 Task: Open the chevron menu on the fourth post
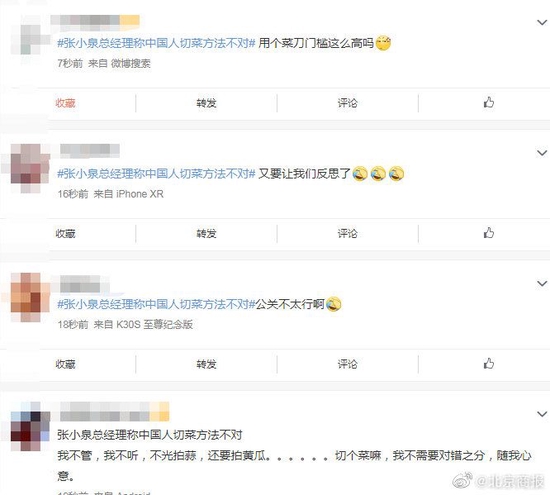542,414
